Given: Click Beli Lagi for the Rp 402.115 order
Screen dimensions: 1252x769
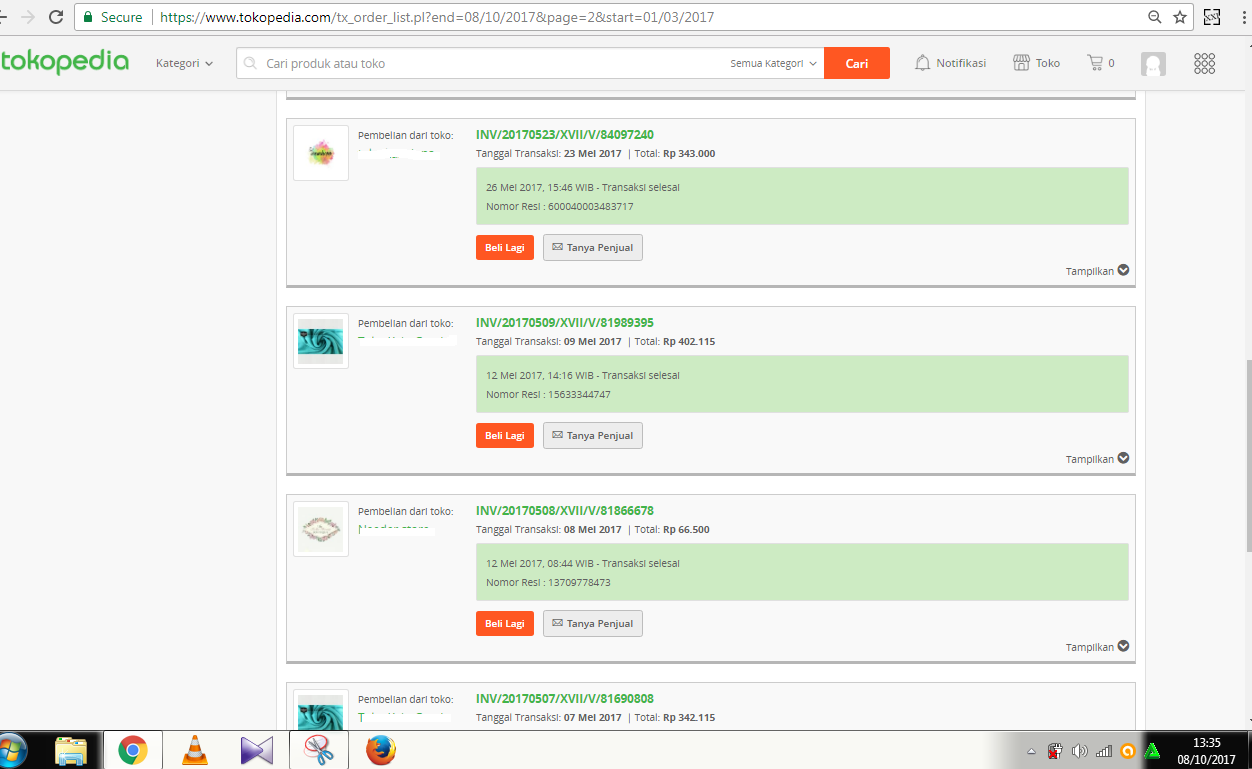Looking at the screenshot, I should tap(505, 435).
